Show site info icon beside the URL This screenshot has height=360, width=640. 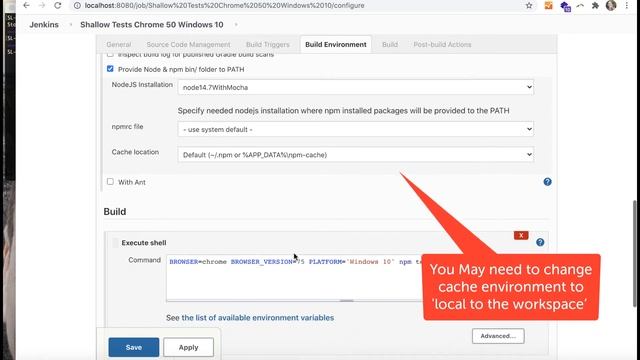[77, 5]
